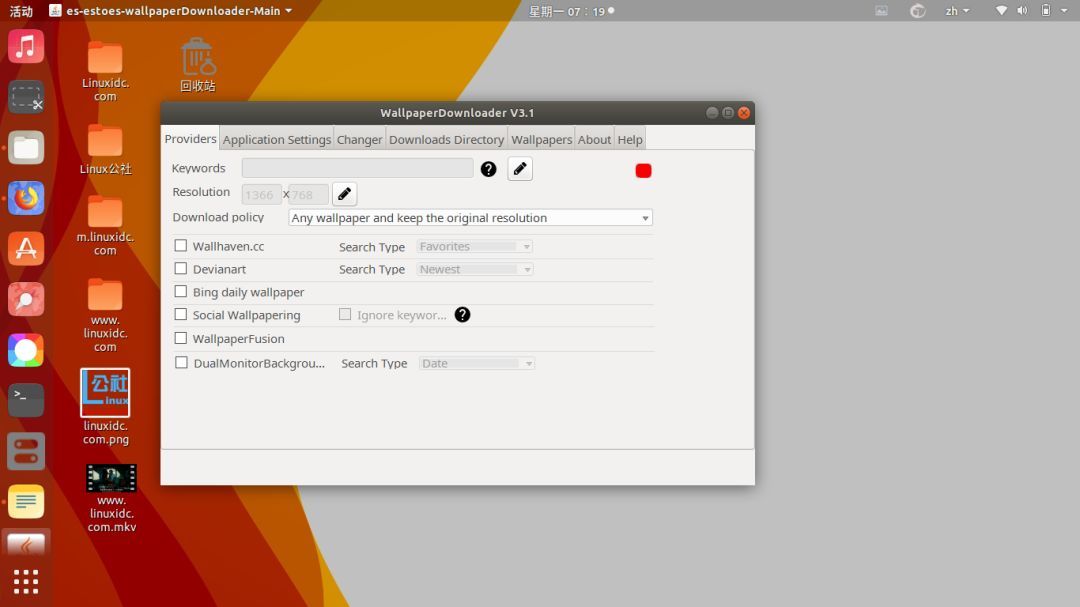
Task: Open the es-estoes-wallpaperDownloader-Main app menu
Action: 171,10
